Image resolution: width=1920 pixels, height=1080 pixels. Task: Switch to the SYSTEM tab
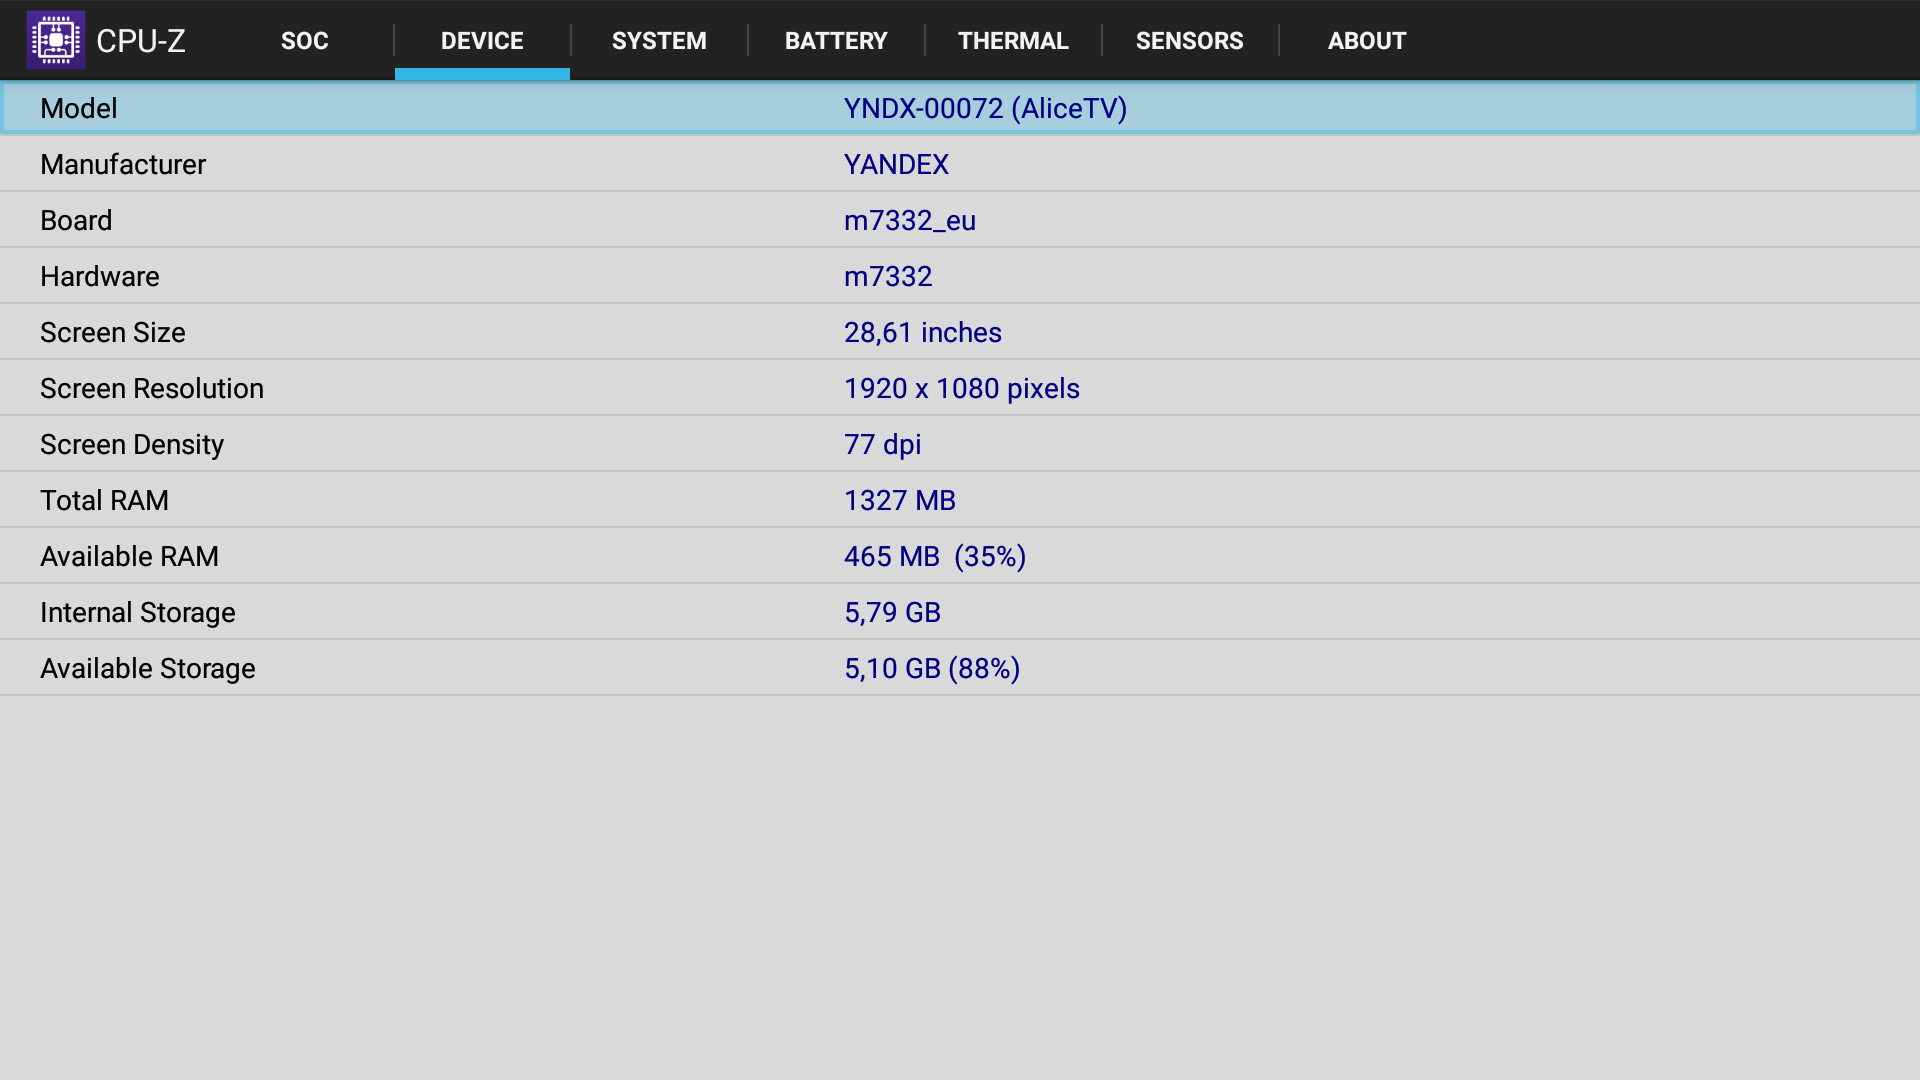(x=659, y=41)
